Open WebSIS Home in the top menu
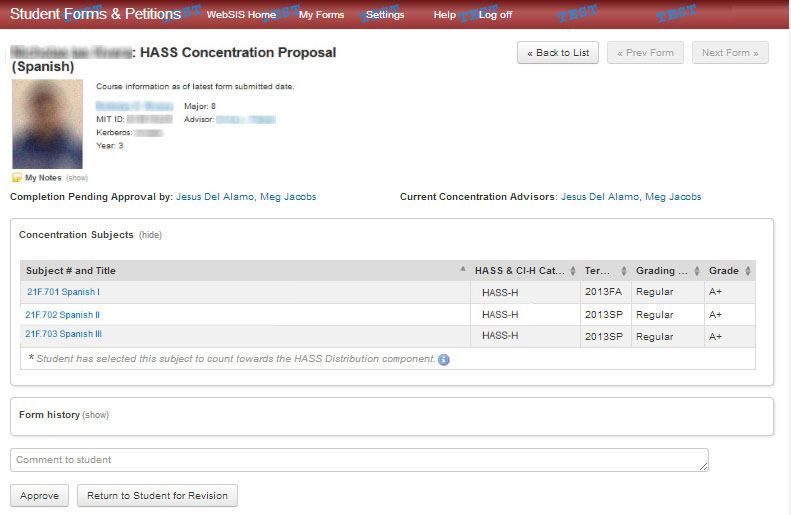Viewport: 791px width, 515px height. [x=241, y=15]
